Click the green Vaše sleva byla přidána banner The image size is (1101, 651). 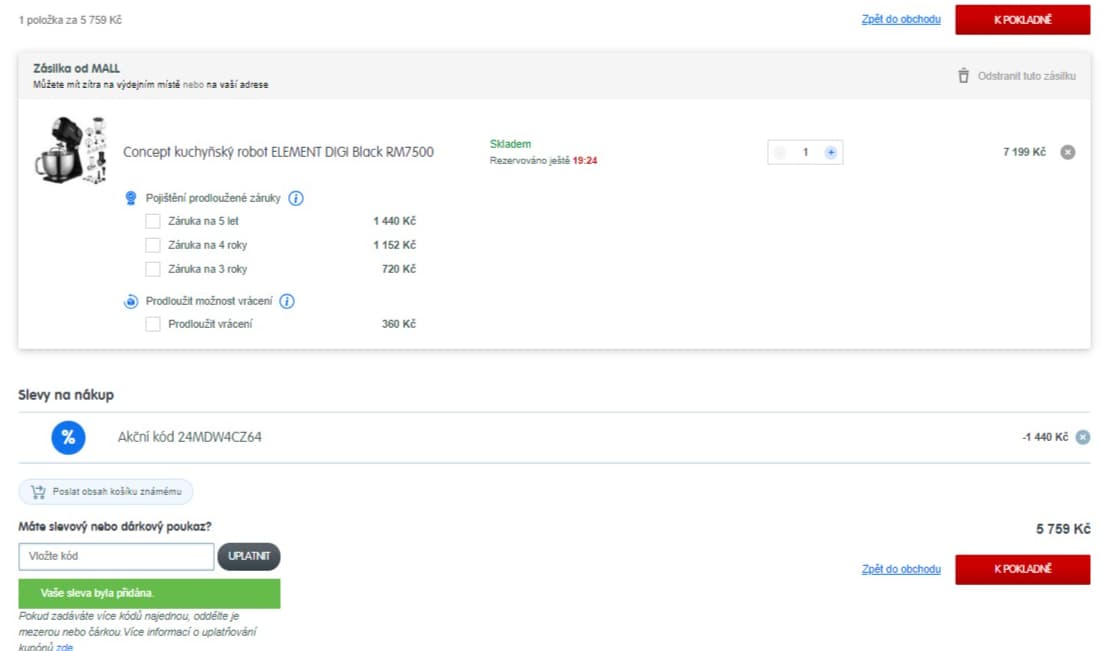pyautogui.click(x=149, y=593)
